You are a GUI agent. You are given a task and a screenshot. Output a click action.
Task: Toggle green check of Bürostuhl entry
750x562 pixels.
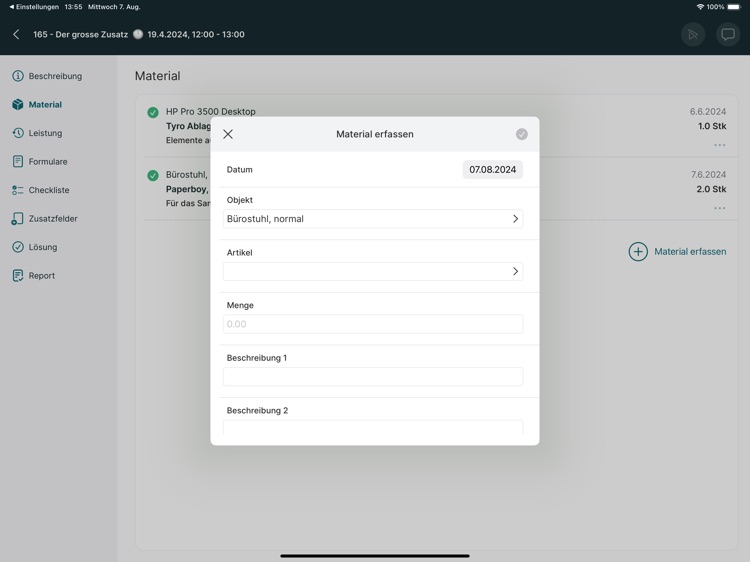153,176
